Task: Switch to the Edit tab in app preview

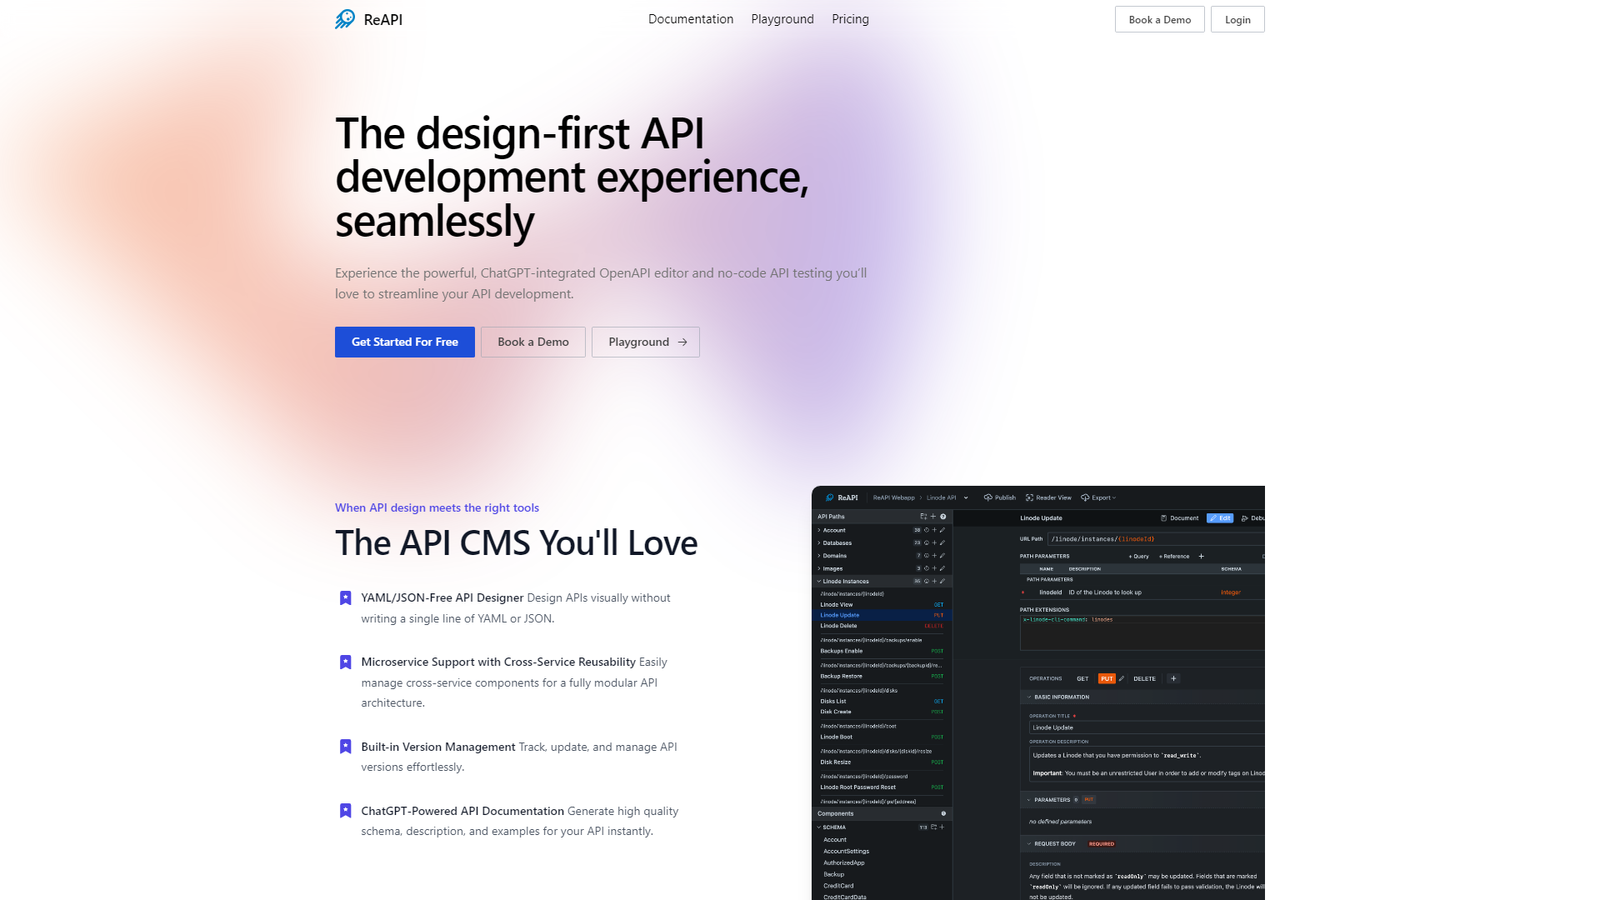Action: point(1220,518)
